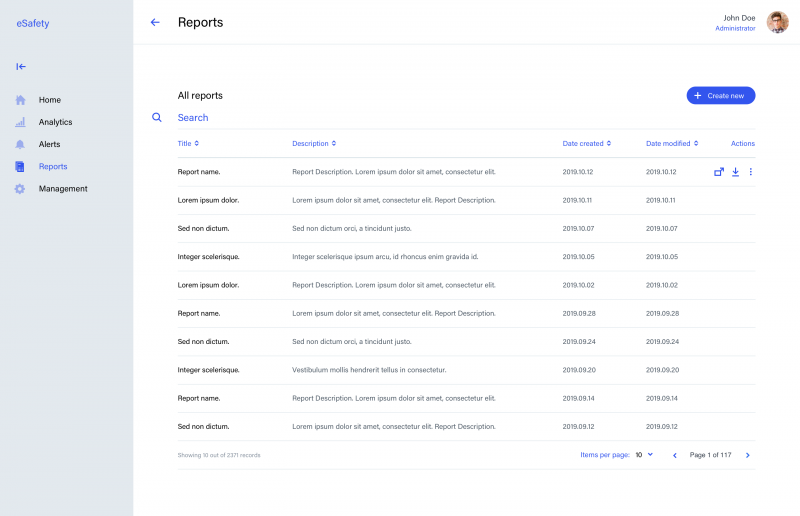The height and width of the screenshot is (516, 800).
Task: Open Analytics in the sidebar
Action: (55, 122)
